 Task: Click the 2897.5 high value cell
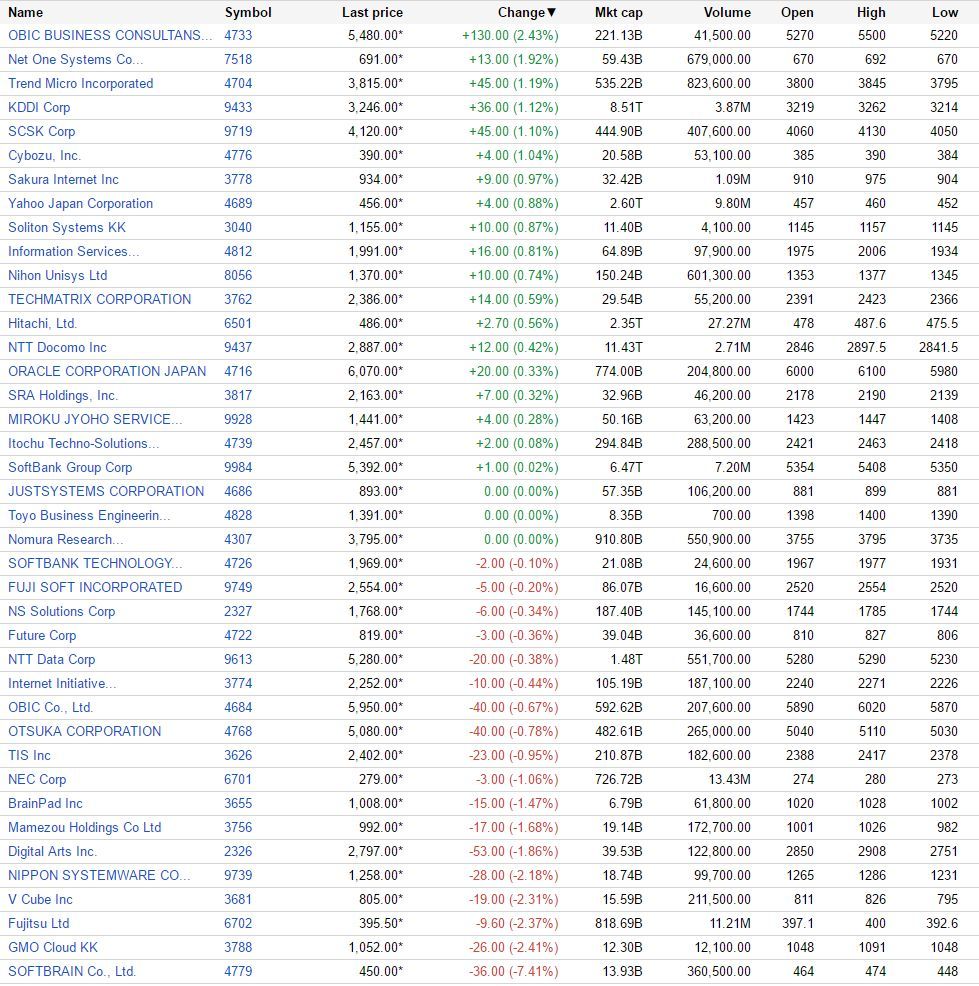coord(866,348)
